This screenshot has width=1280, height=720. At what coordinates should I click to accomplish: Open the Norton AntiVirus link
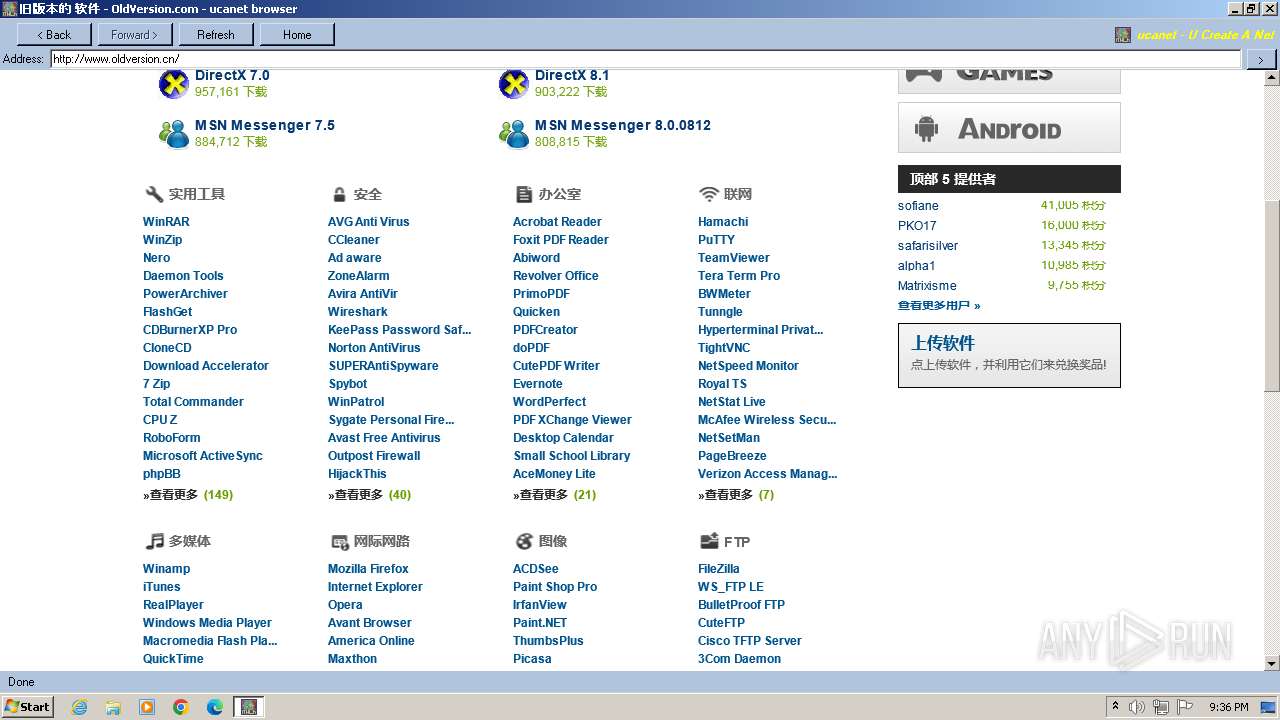(x=374, y=348)
